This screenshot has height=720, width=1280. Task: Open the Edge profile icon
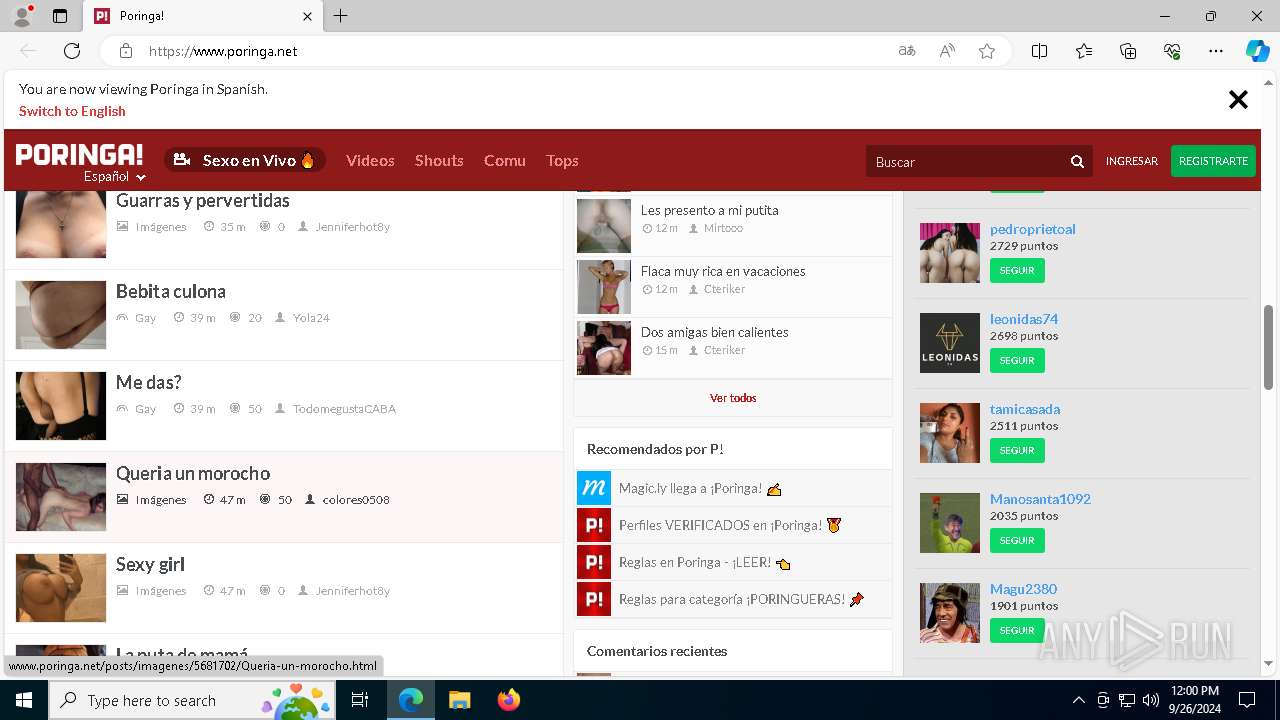coord(21,16)
